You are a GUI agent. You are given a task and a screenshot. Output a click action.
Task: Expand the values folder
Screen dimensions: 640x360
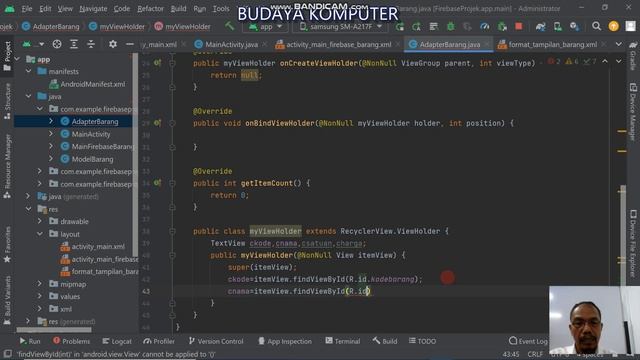tap(40, 296)
